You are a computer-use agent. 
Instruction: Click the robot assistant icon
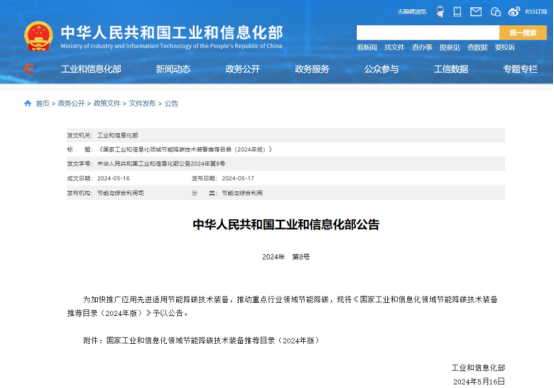pyautogui.click(x=440, y=12)
